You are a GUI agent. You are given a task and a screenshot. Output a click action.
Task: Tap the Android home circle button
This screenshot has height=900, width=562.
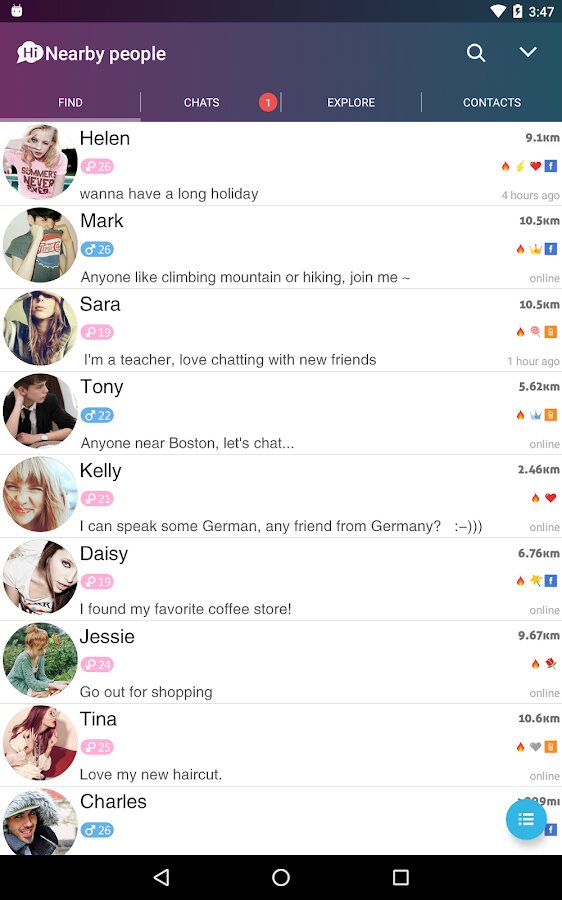click(x=281, y=877)
